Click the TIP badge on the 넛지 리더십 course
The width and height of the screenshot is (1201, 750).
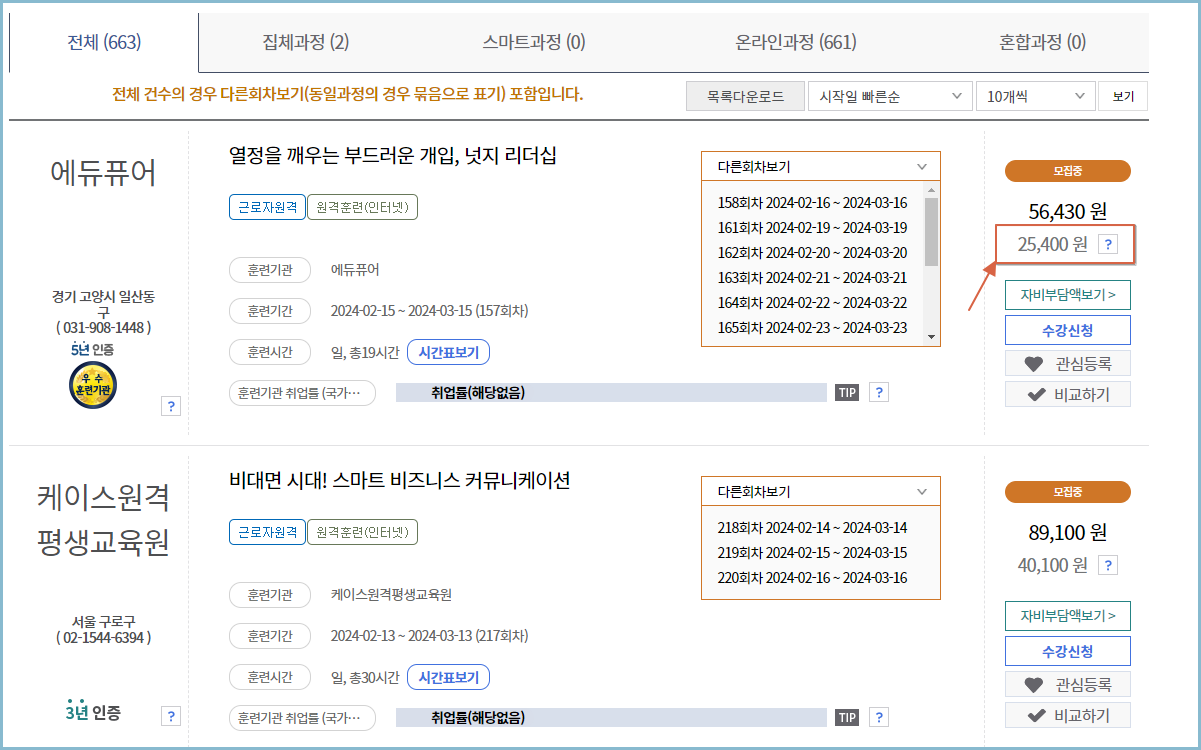pyautogui.click(x=846, y=392)
